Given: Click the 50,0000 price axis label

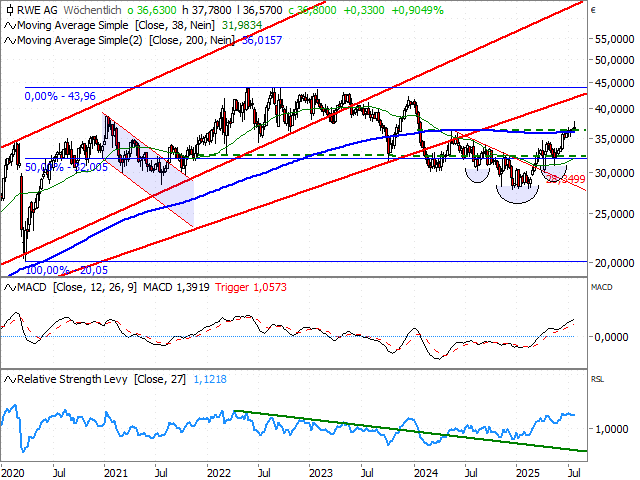Looking at the screenshot, I should (615, 60).
